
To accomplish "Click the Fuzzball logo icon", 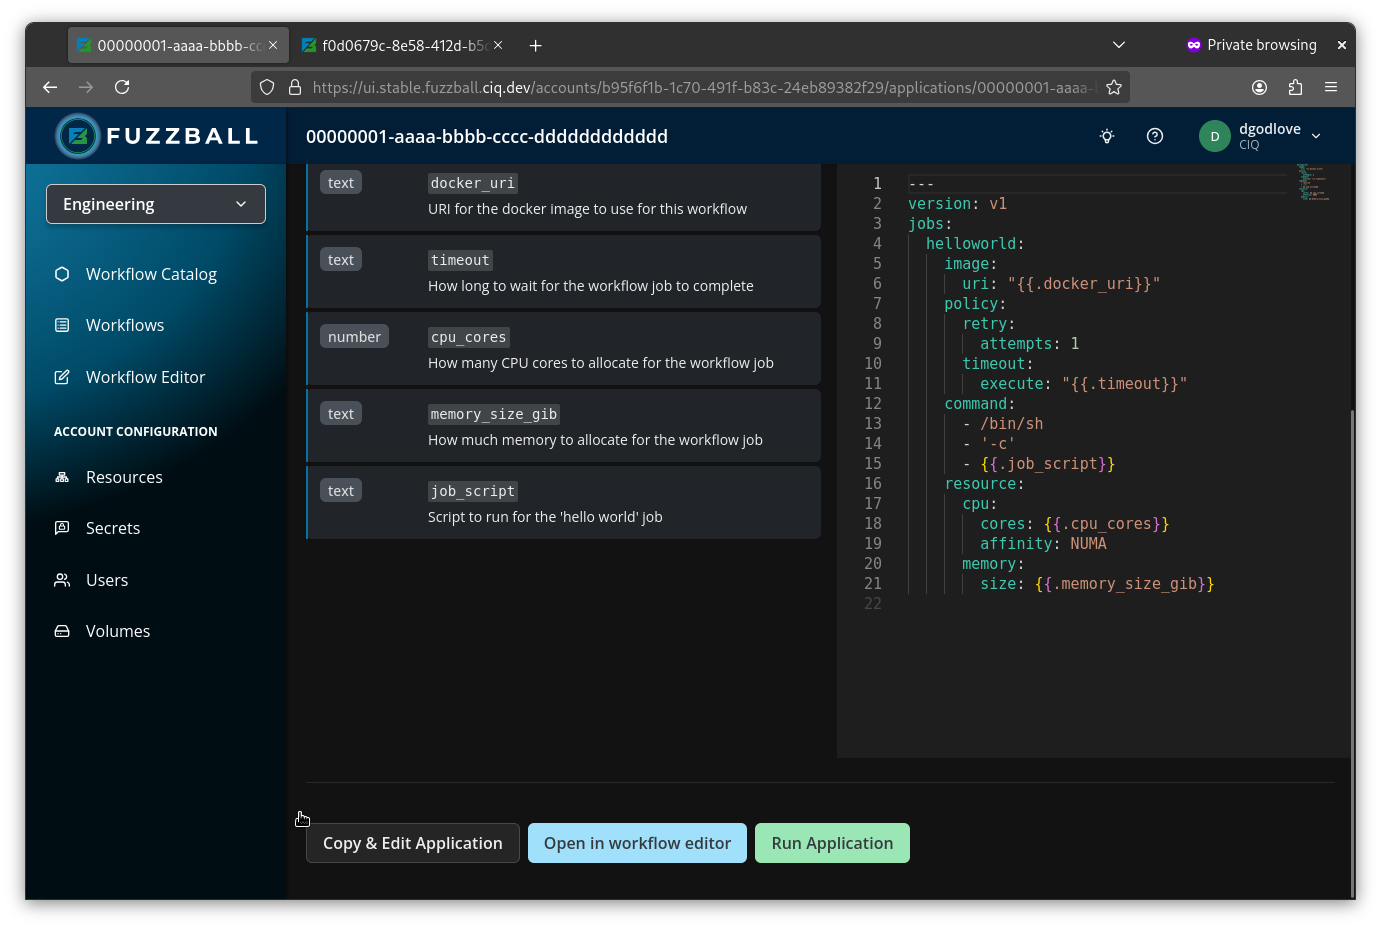I will point(78,136).
